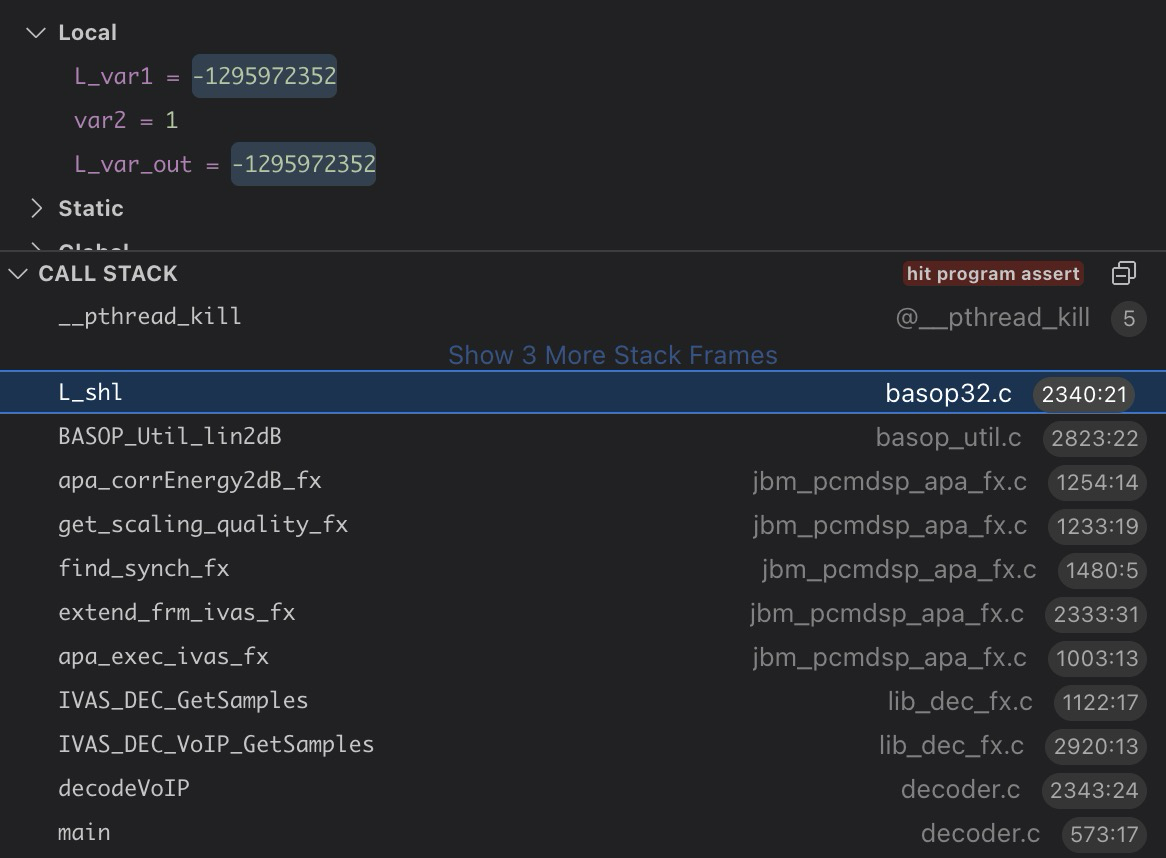This screenshot has height=858, width=1166.
Task: Click the hit program assert badge
Action: 993,274
